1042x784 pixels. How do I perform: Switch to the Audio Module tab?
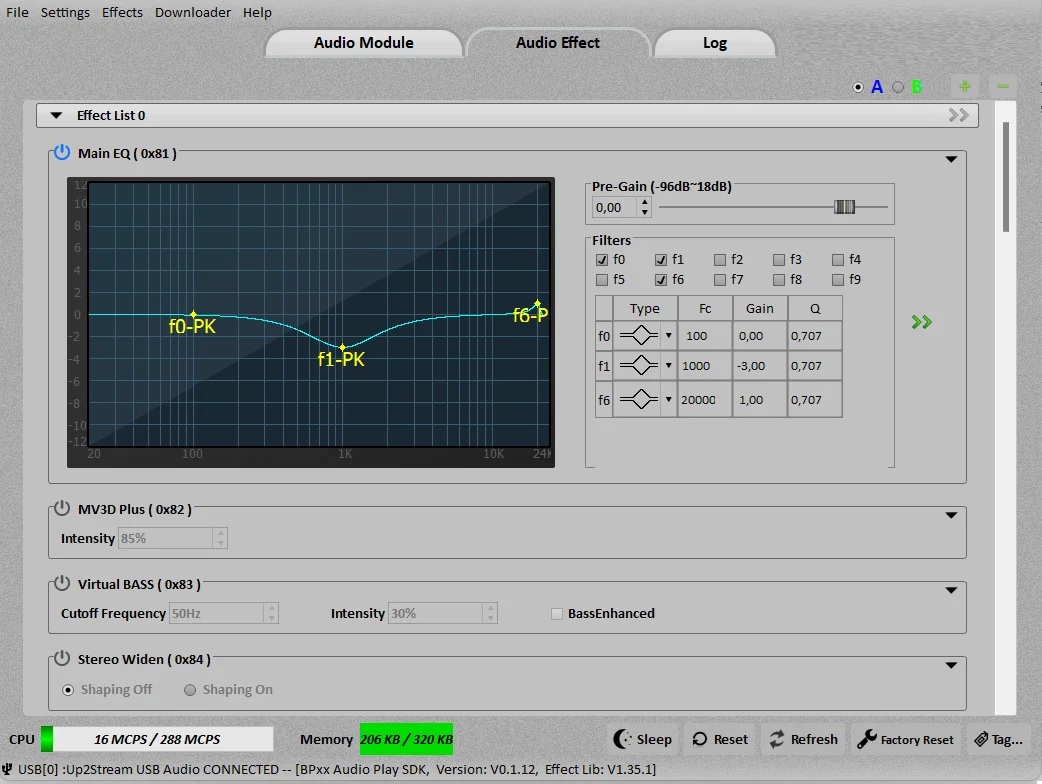point(364,43)
